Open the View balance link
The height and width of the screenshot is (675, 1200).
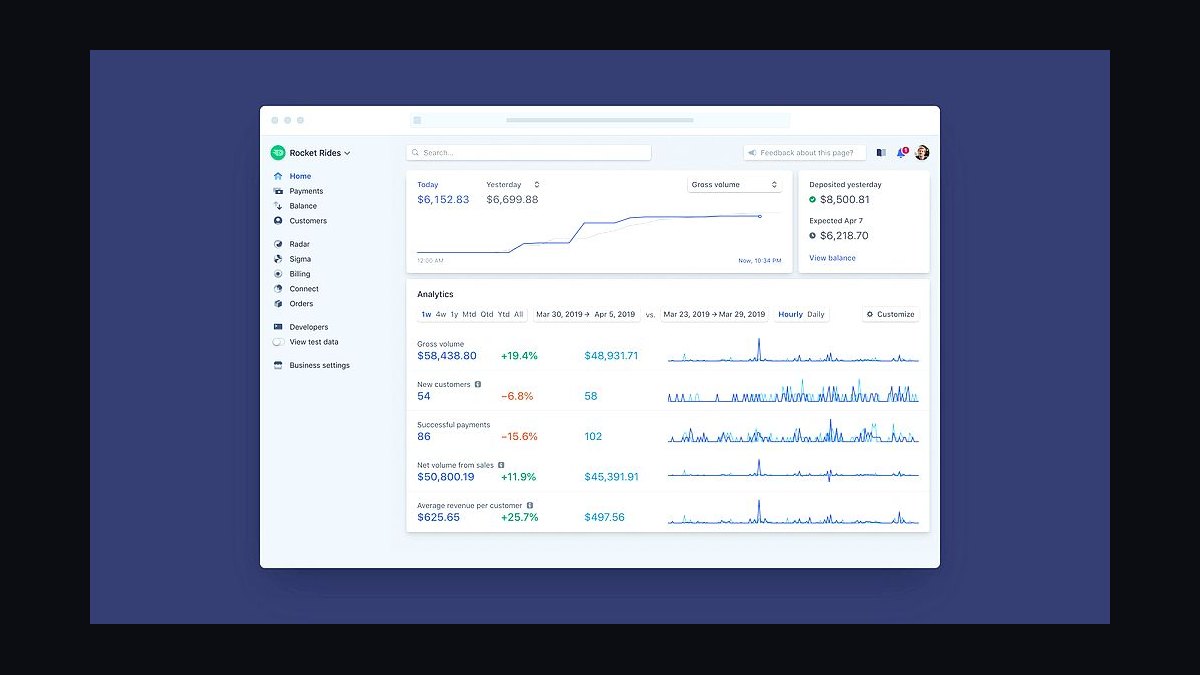pyautogui.click(x=832, y=258)
